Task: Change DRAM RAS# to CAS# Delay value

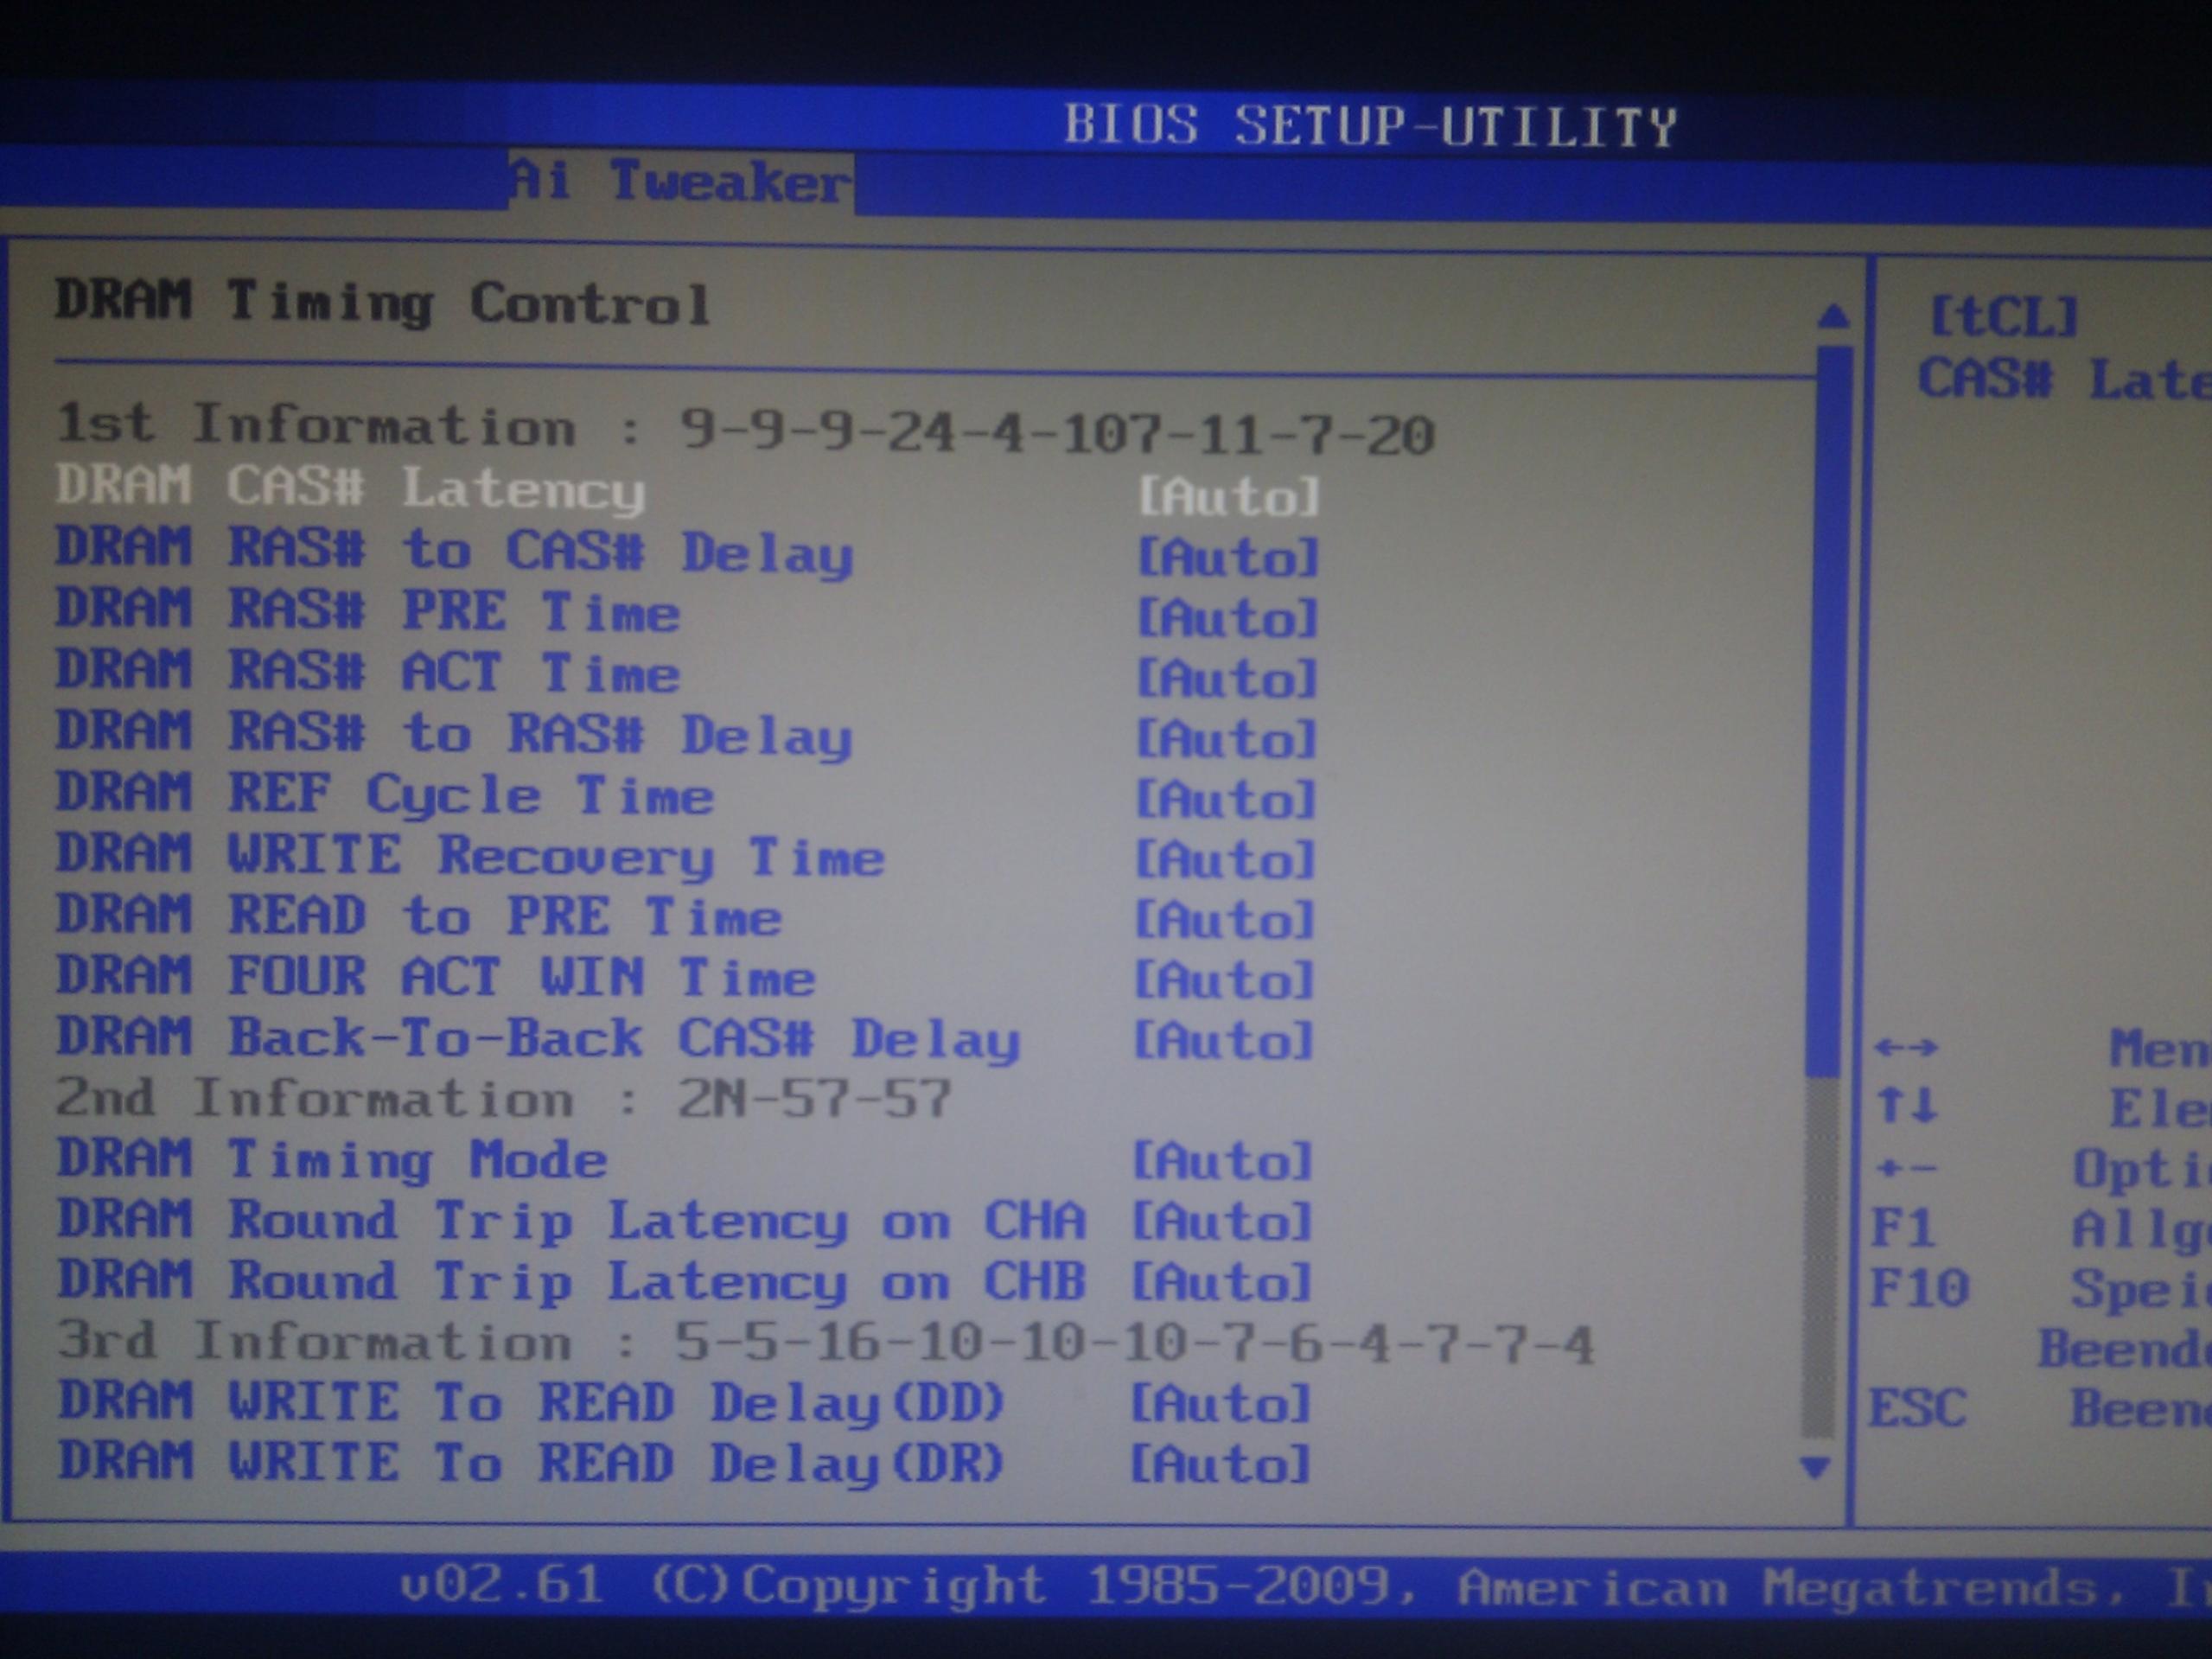Action: pyautogui.click(x=1228, y=557)
